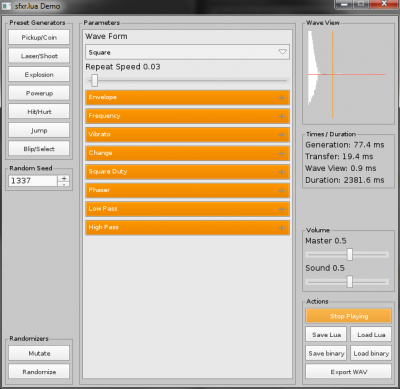Screen dimensions: 400x389
Task: Click the waveform display in Wave View
Action: pyautogui.click(x=348, y=74)
